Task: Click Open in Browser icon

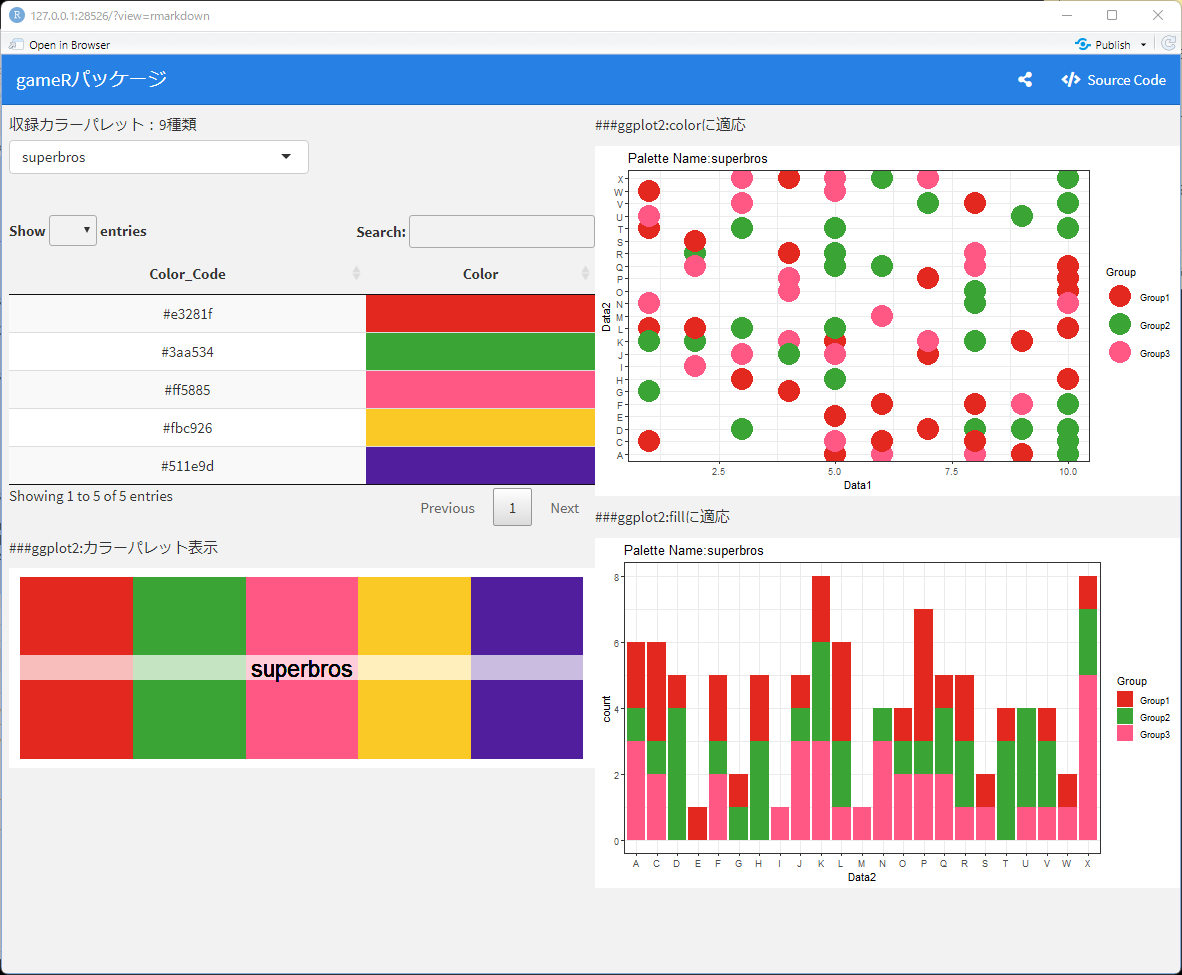Action: (16, 44)
